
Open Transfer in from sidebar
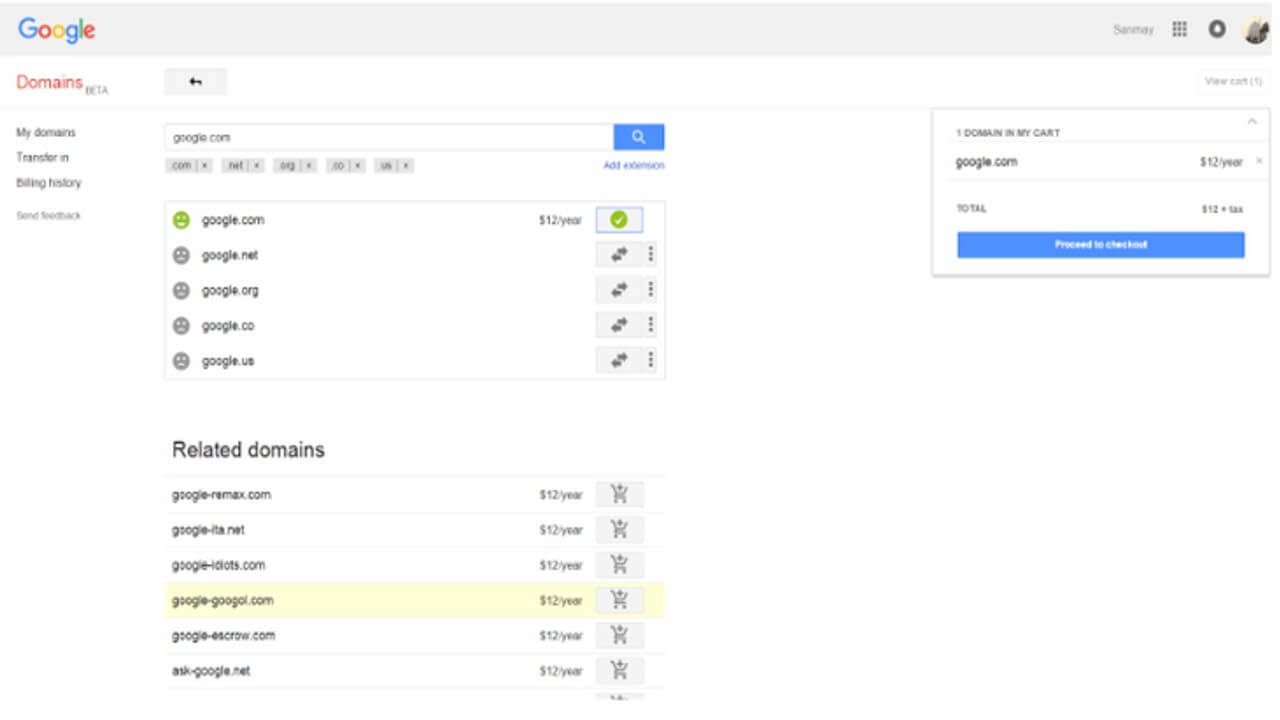43,158
